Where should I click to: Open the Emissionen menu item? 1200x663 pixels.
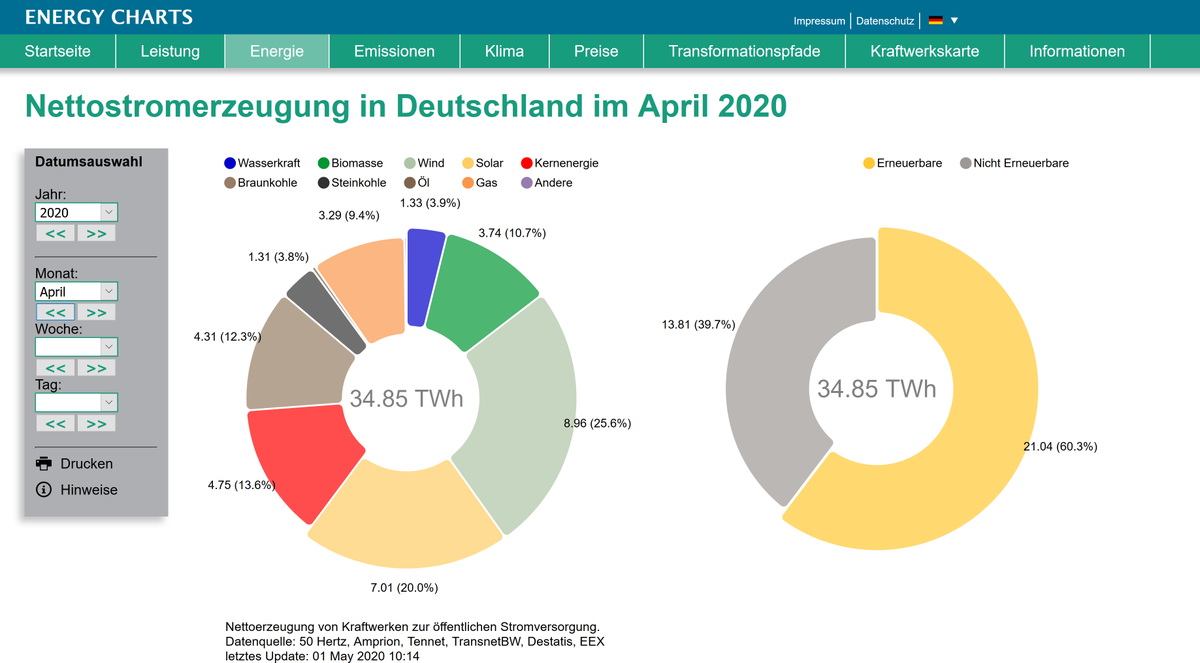click(394, 51)
